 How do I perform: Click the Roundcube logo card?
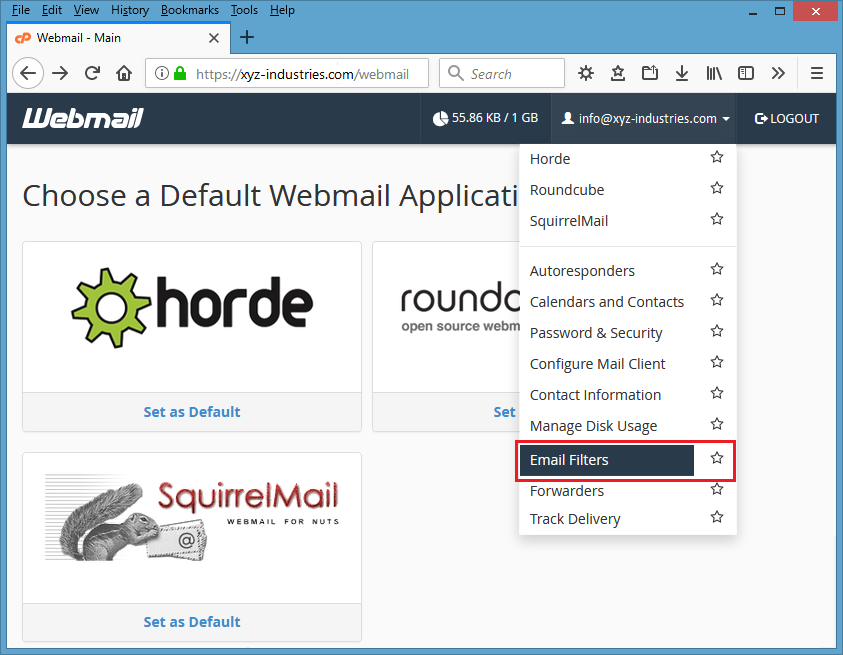(x=446, y=317)
